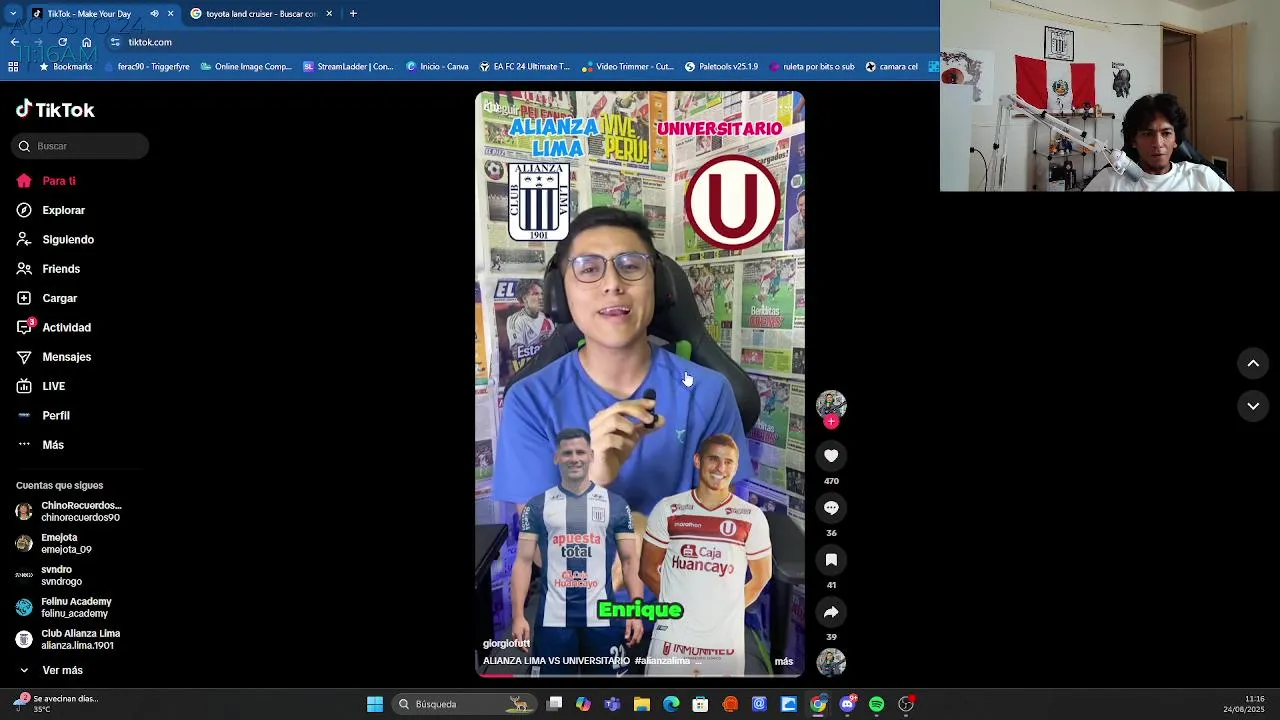
Task: Open Mensajes inbox
Action: coord(54,357)
